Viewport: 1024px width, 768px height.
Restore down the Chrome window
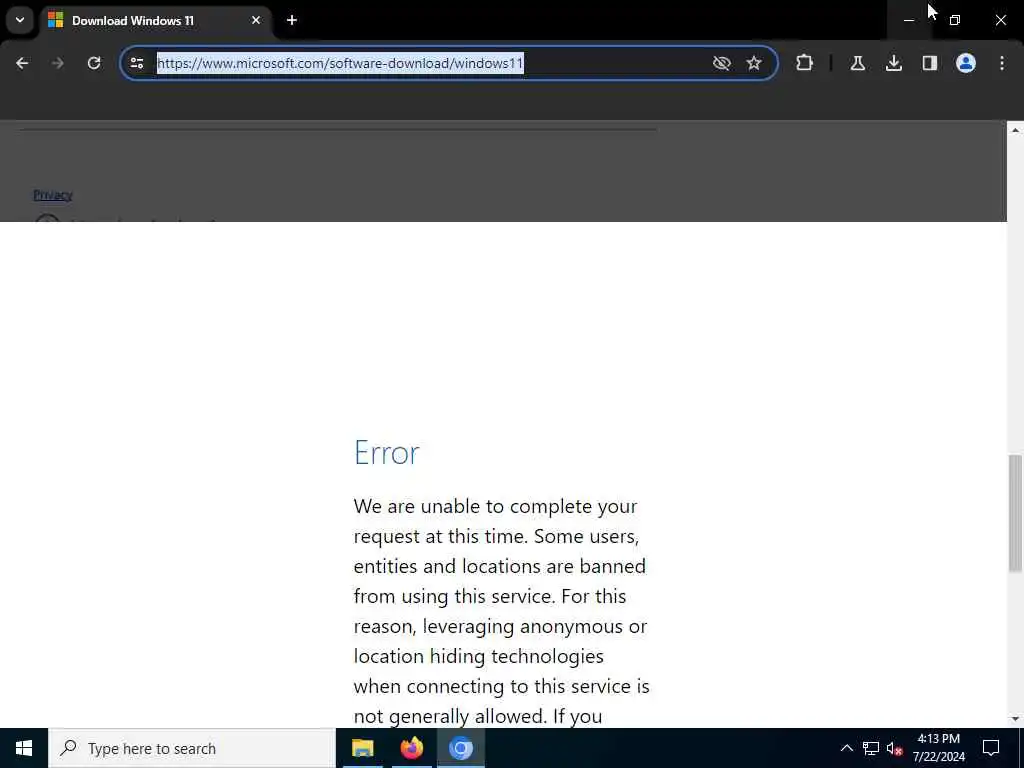[955, 20]
